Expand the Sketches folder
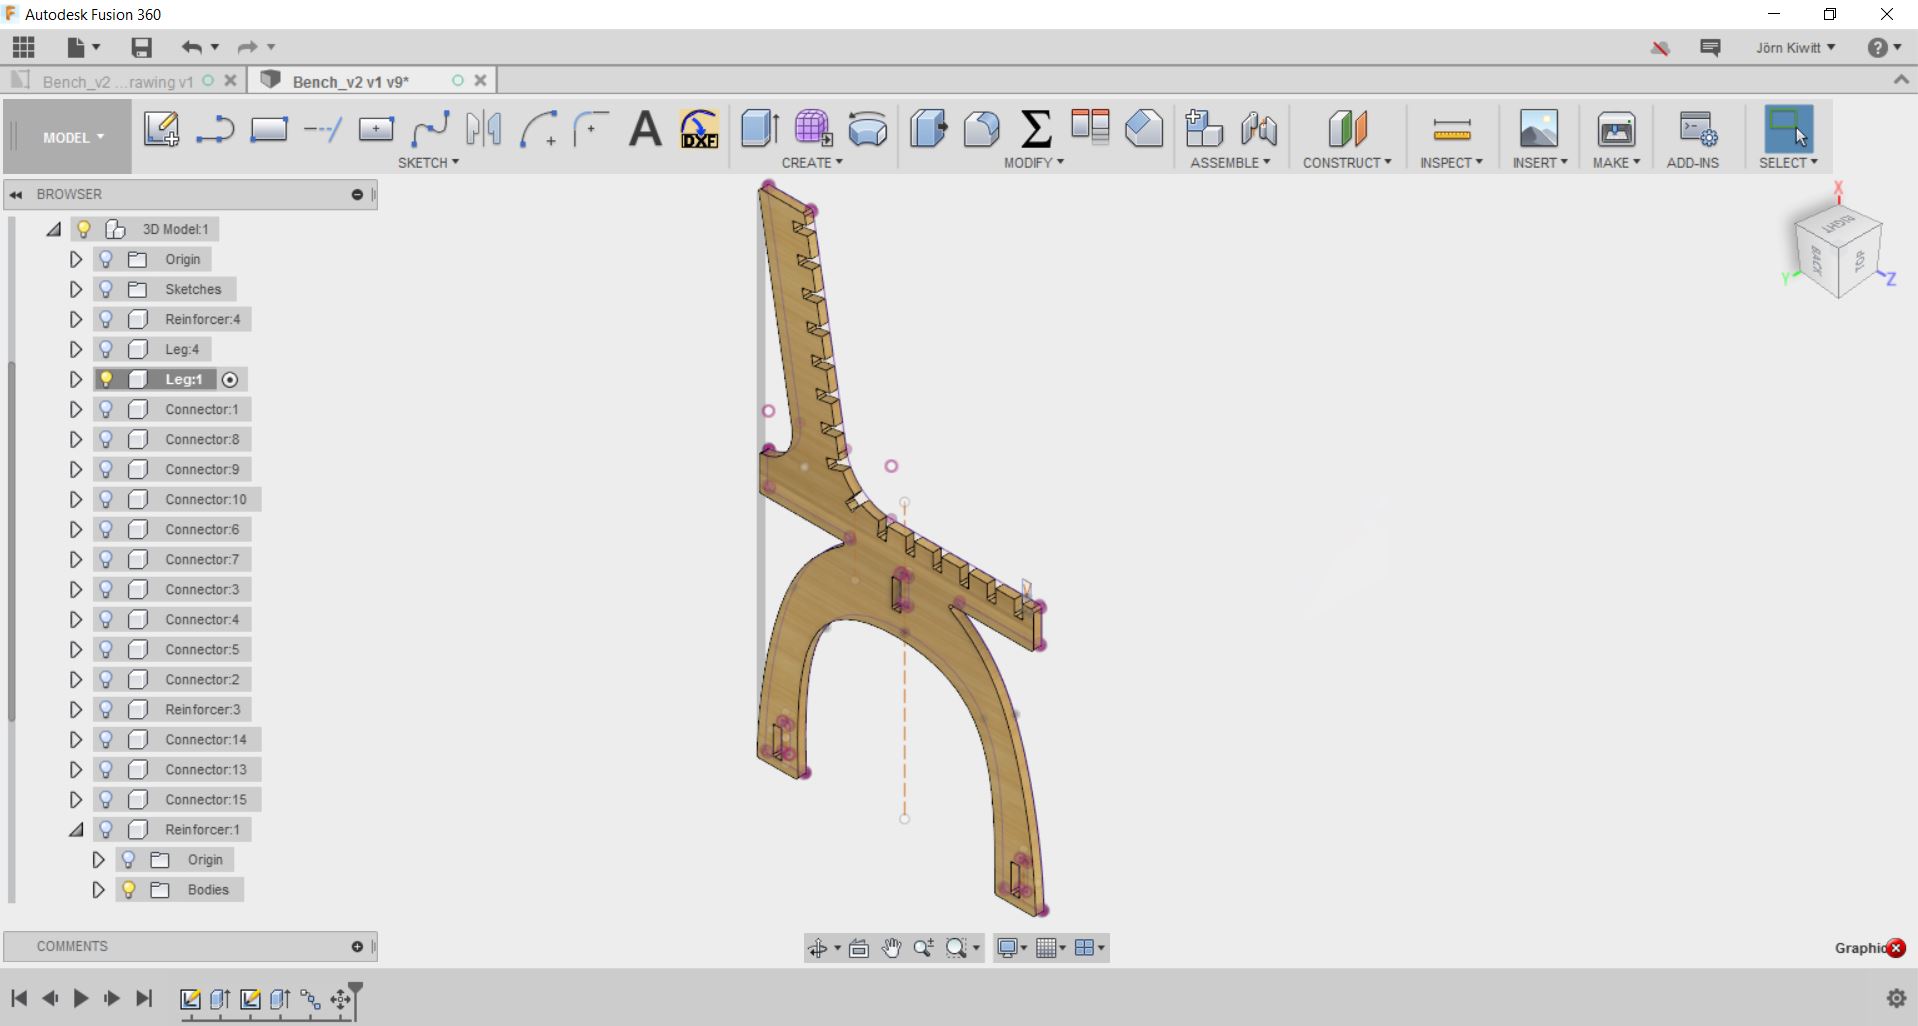This screenshot has height=1026, width=1918. click(x=75, y=289)
